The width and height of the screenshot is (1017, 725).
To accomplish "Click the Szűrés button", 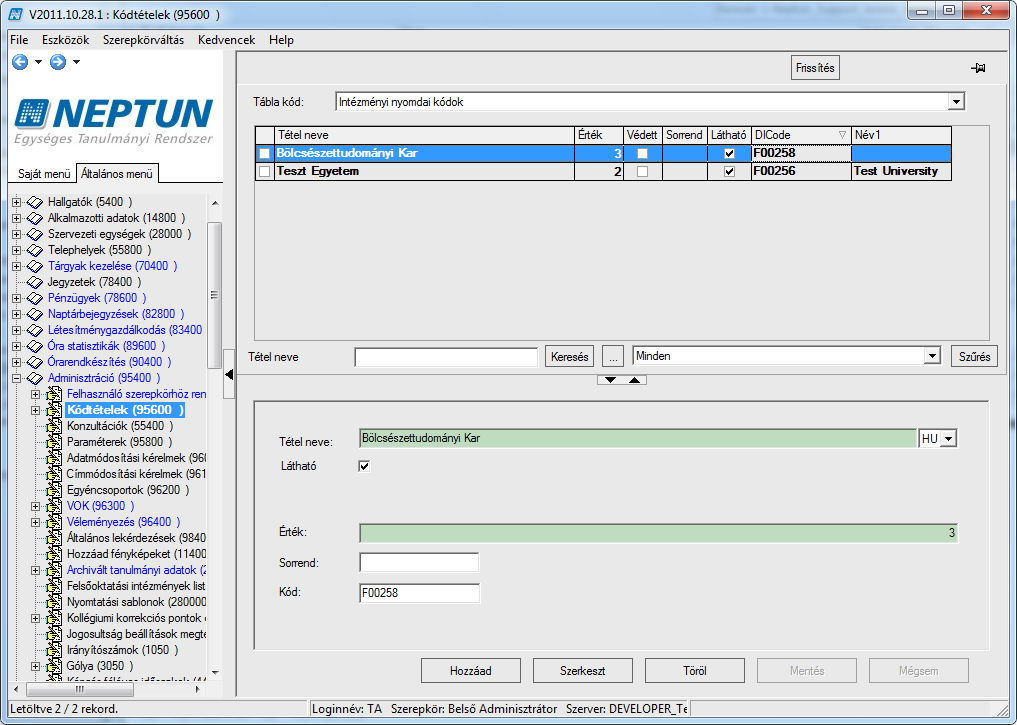I will click(x=974, y=357).
